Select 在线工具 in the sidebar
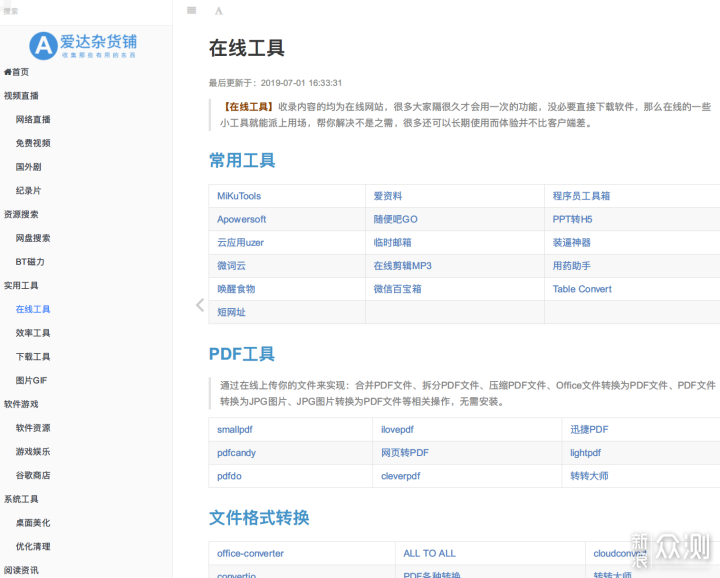 point(33,309)
